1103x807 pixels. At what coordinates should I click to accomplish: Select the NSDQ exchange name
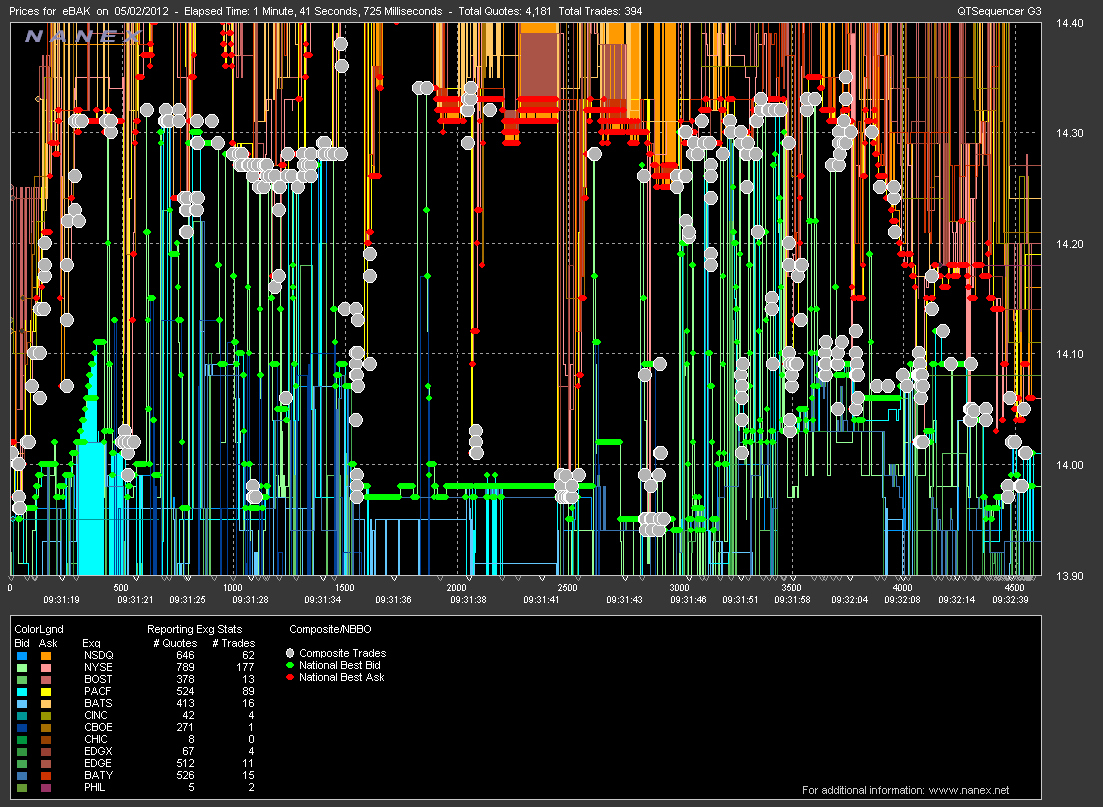(x=98, y=656)
